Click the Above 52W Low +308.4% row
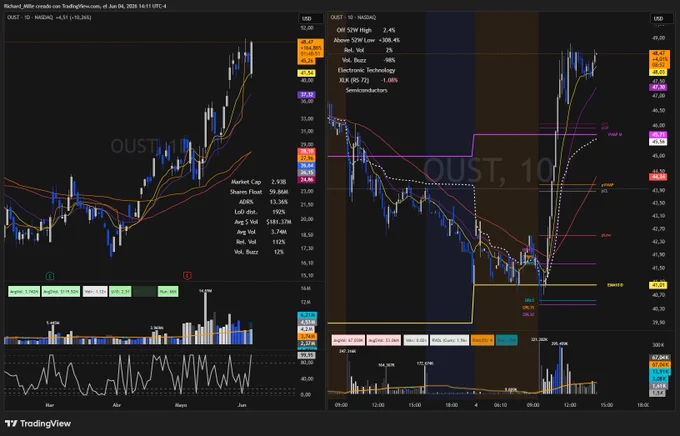Viewport: 680px width, 436px height. tap(366, 40)
